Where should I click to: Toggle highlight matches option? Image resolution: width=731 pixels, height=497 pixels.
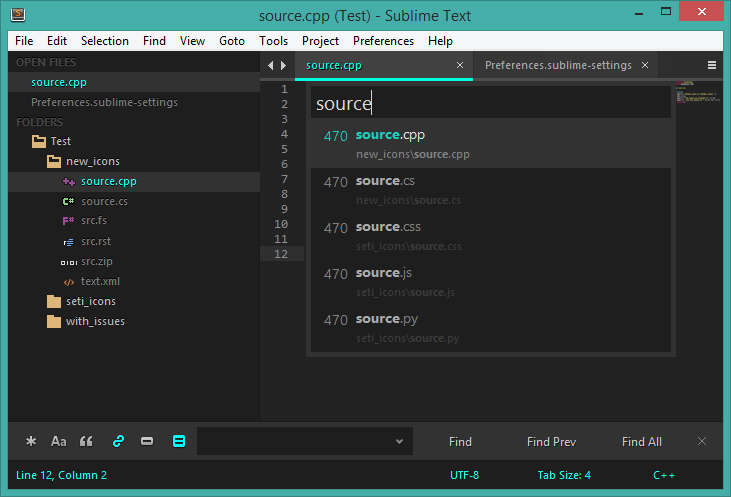(x=179, y=441)
